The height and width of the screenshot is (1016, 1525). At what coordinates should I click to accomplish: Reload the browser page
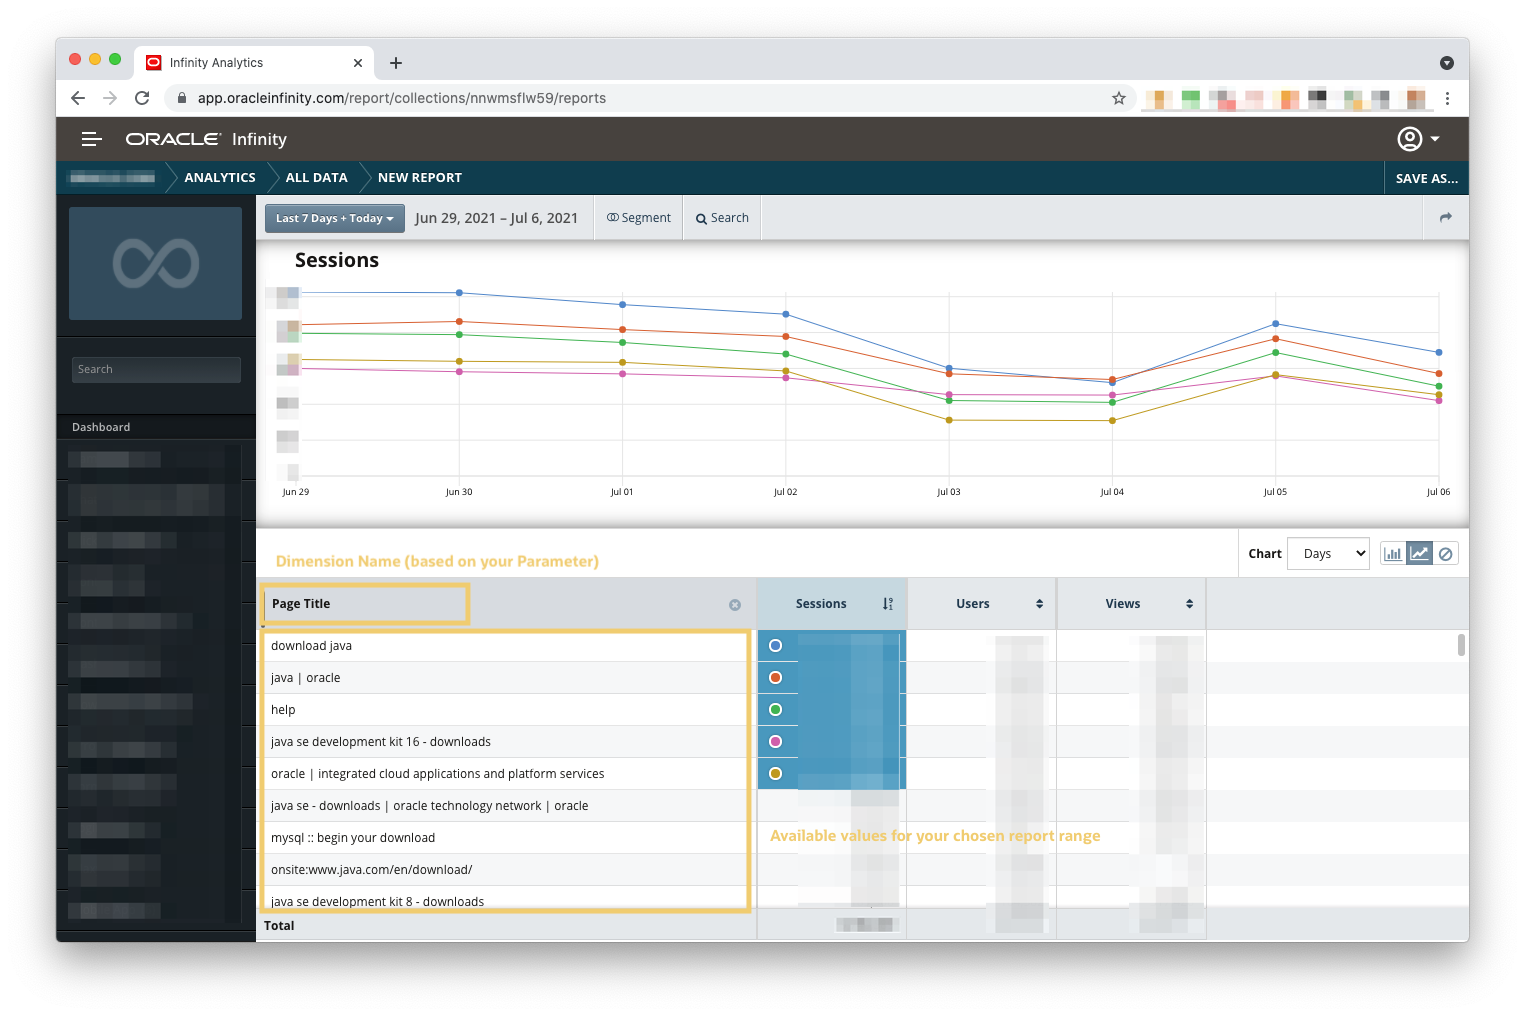point(142,98)
